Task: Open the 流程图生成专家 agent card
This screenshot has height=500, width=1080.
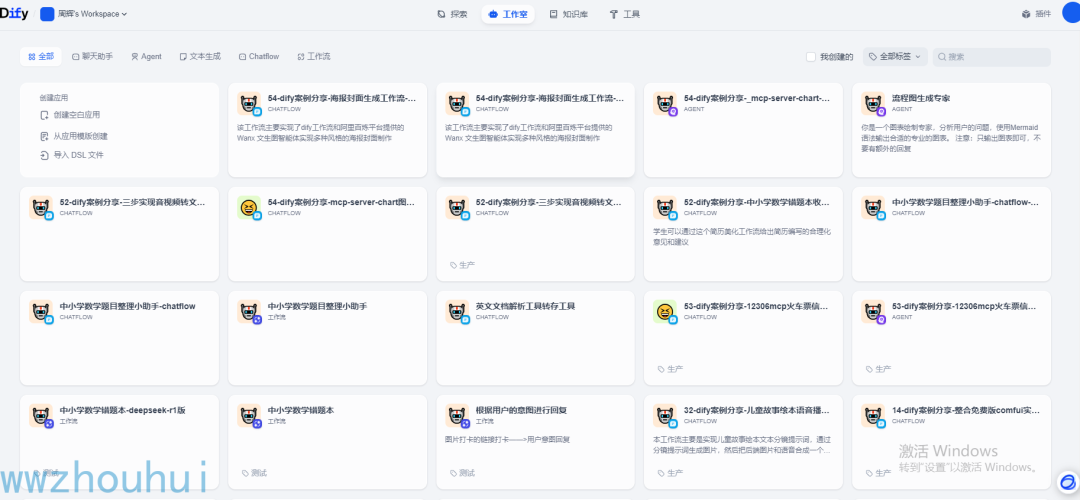Action: (951, 130)
